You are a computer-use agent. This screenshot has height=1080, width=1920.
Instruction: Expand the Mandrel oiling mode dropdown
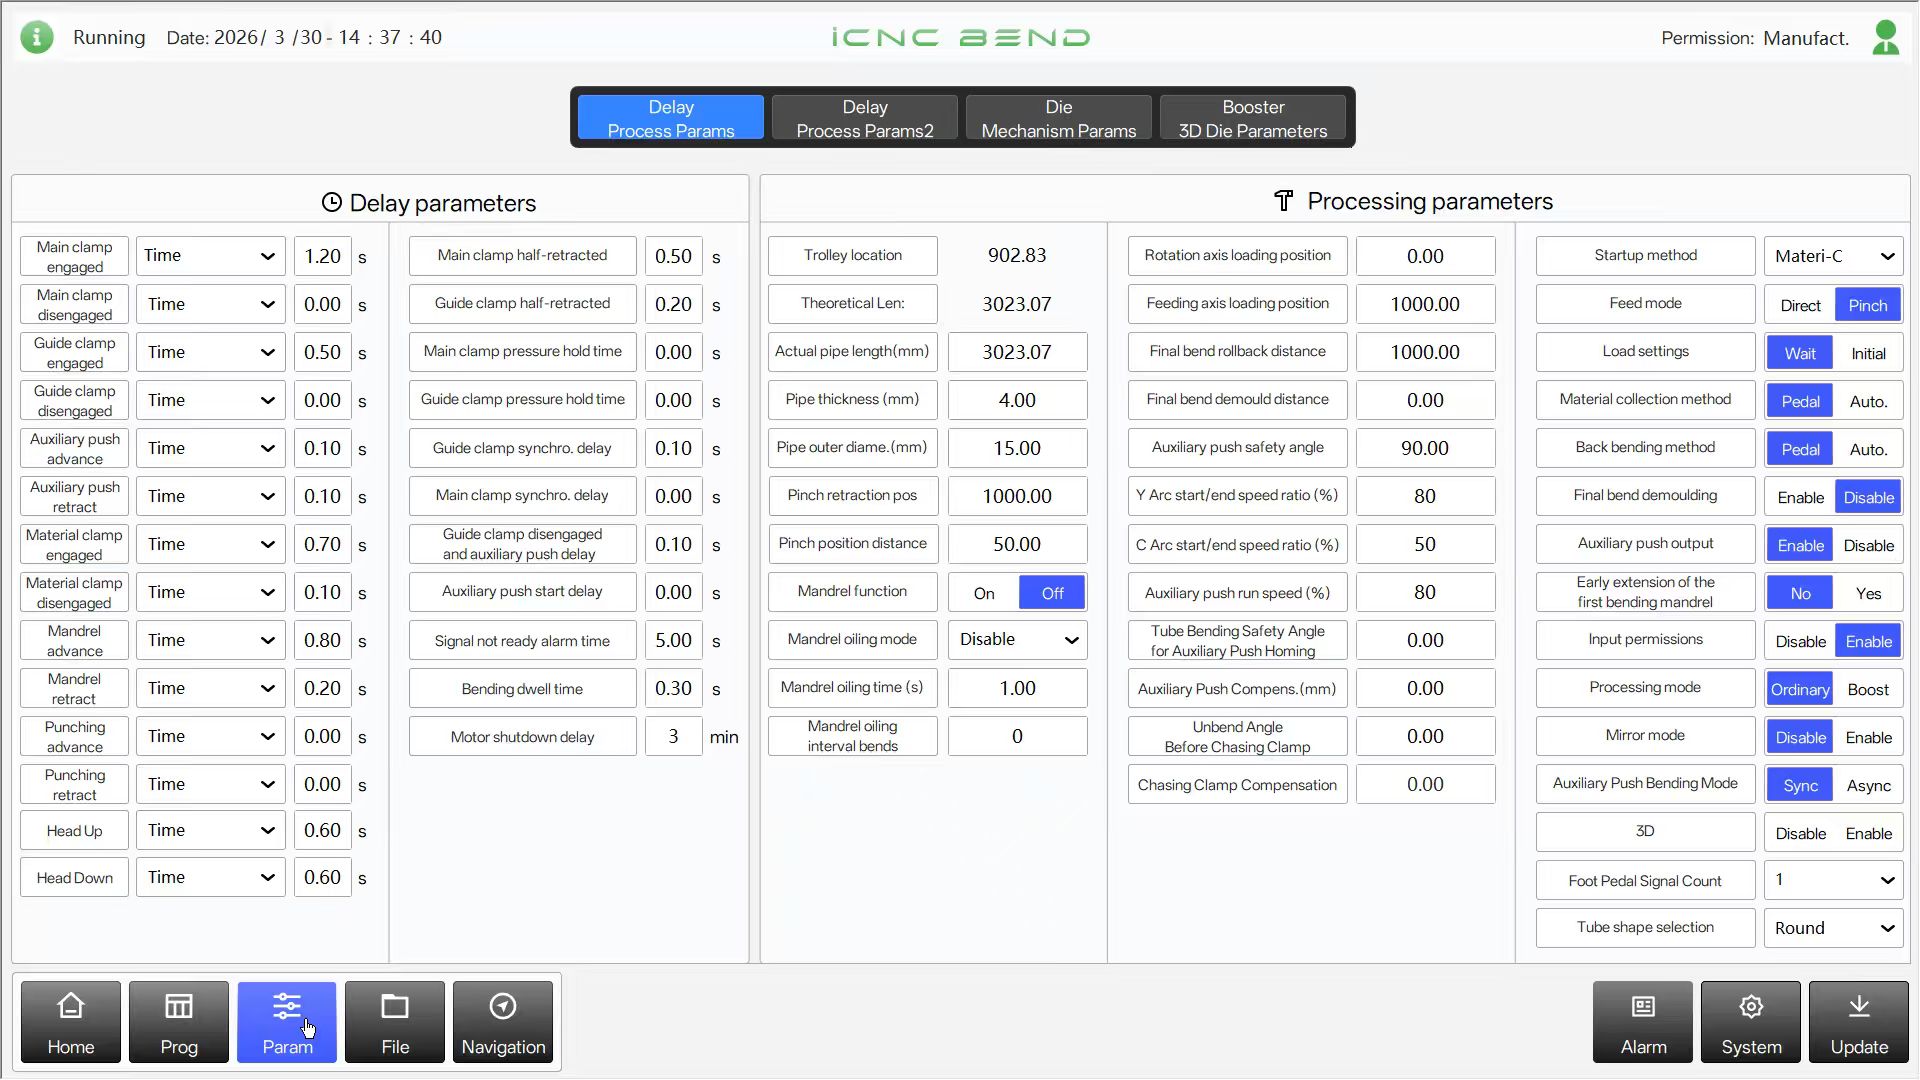1018,640
